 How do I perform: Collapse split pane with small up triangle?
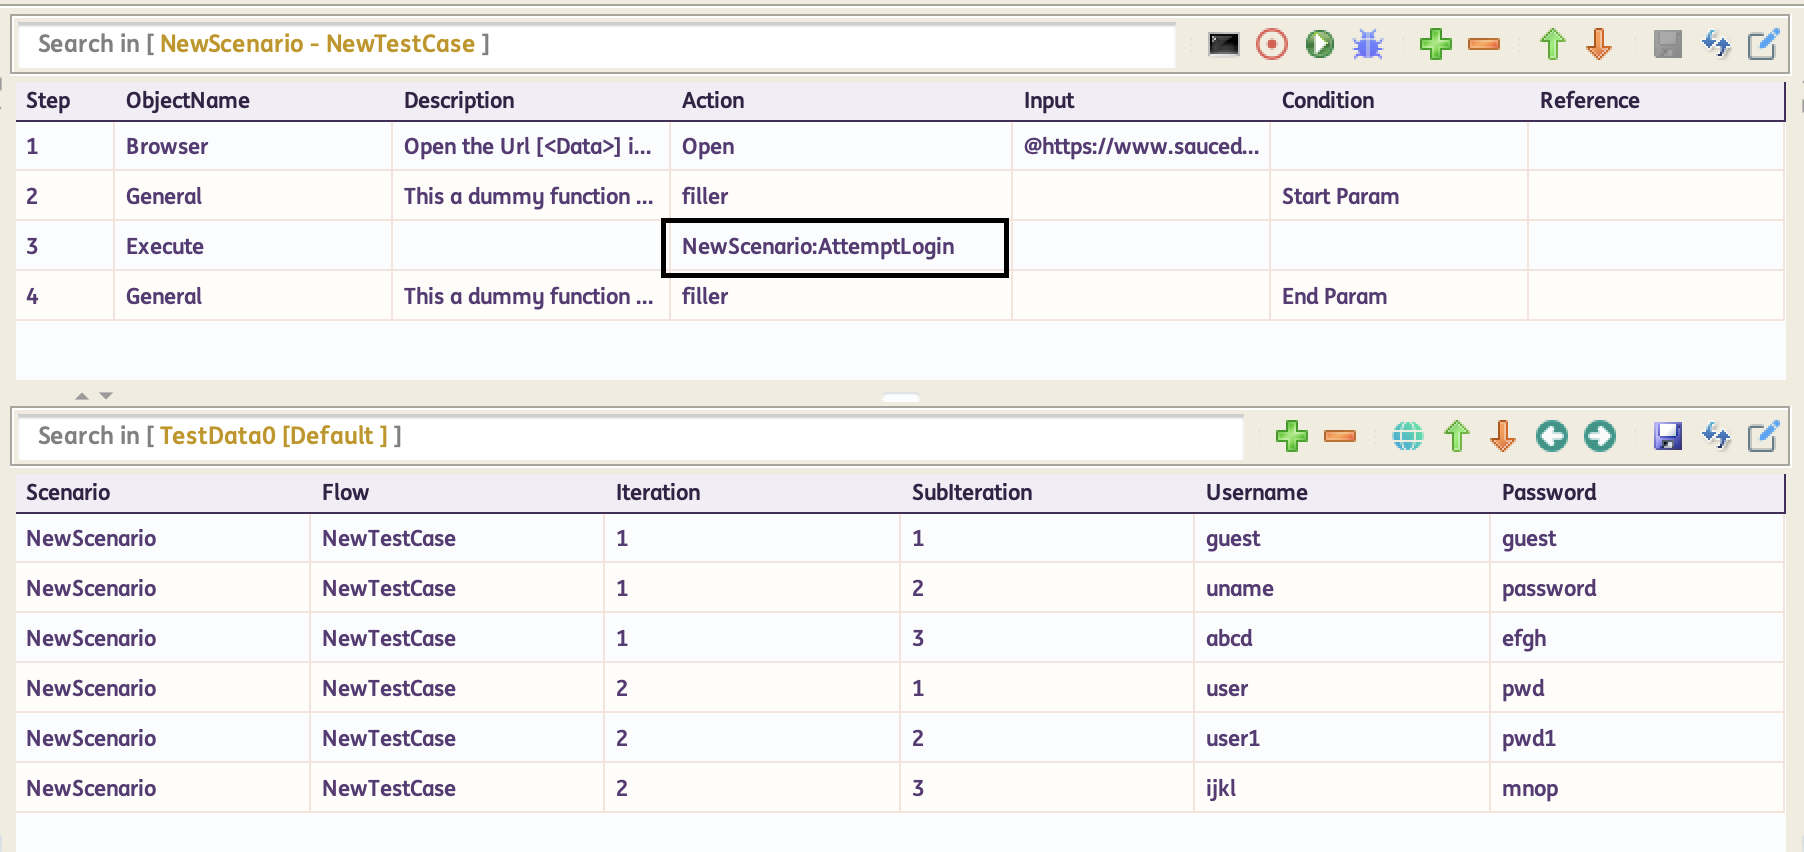click(82, 396)
